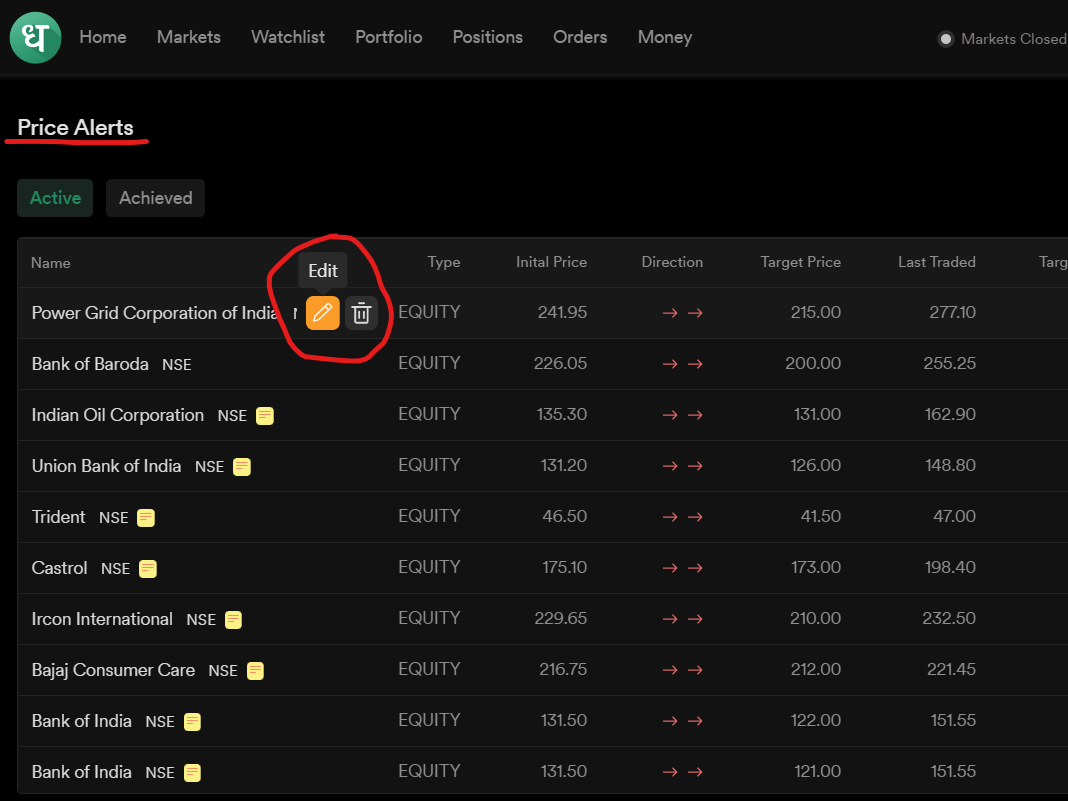Edit the Power Grid Corporation alert
Image resolution: width=1068 pixels, height=801 pixels.
point(323,313)
